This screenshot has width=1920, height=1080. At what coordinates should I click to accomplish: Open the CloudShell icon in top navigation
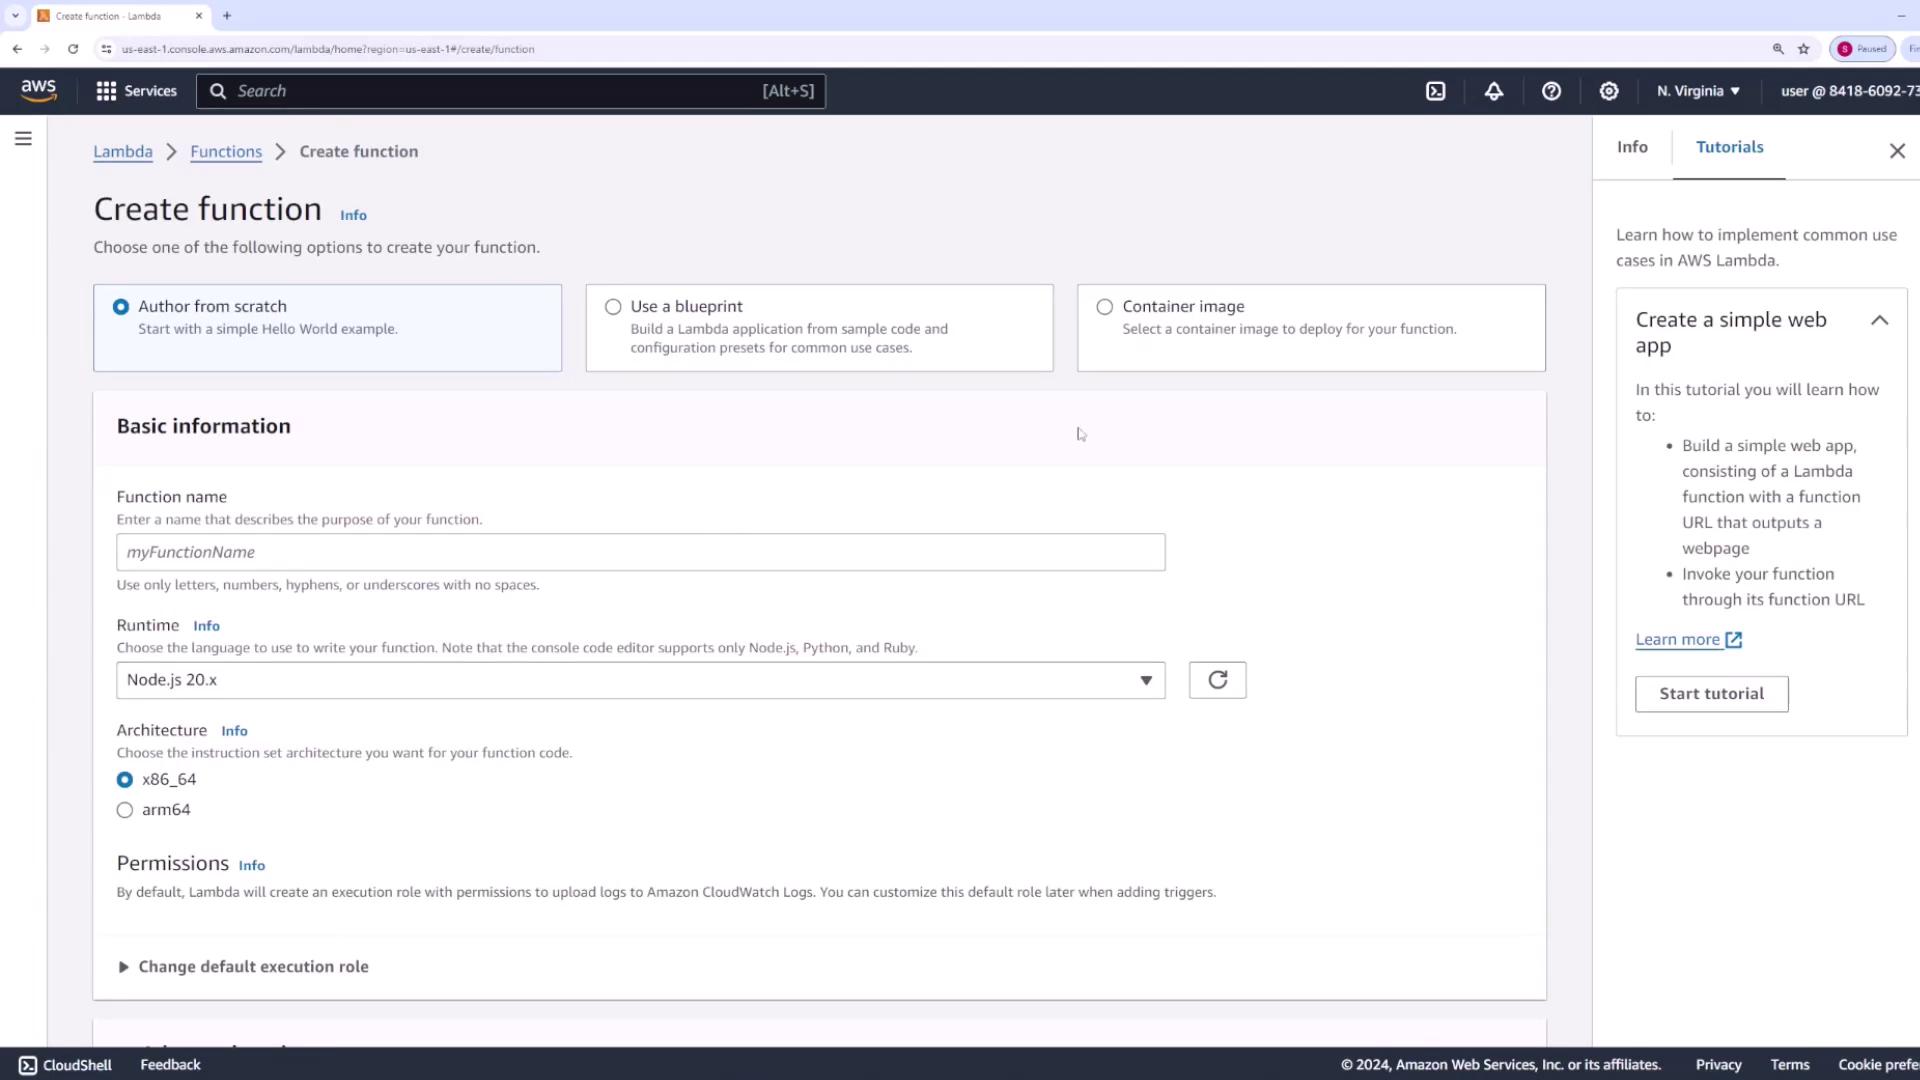(1435, 91)
